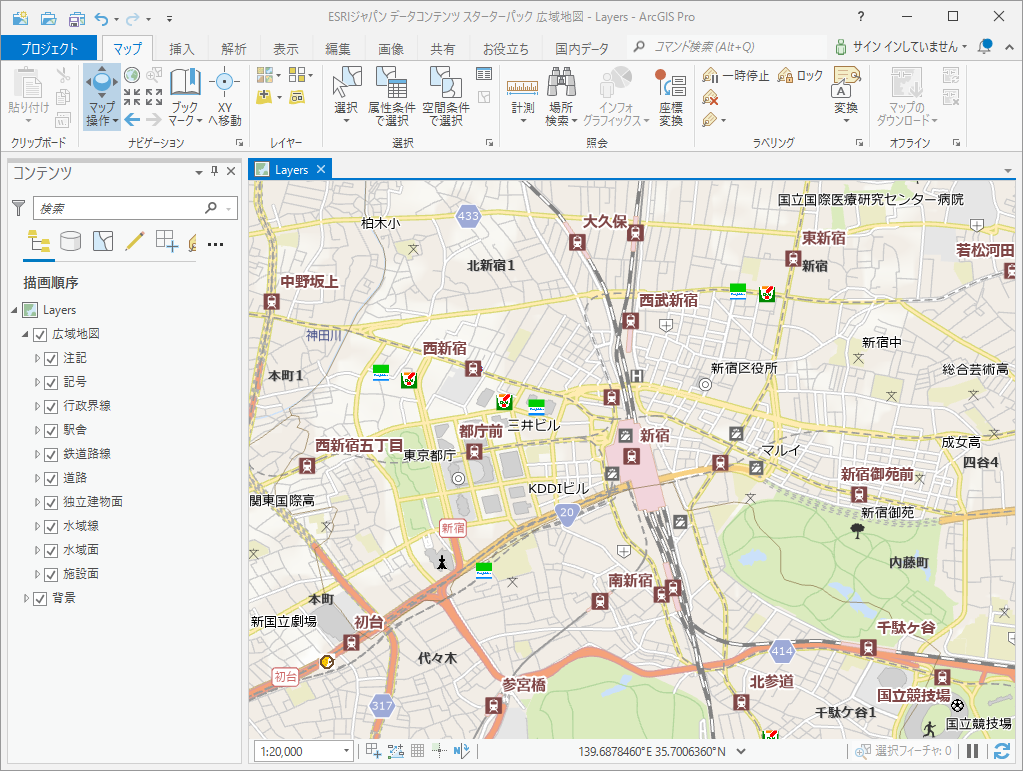Show list by drawing order view
This screenshot has width=1023, height=771.
point(38,241)
